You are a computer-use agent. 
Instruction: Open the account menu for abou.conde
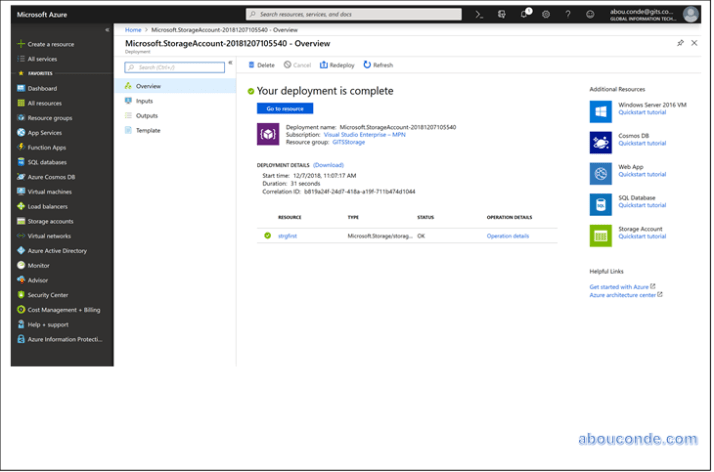pyautogui.click(x=690, y=15)
